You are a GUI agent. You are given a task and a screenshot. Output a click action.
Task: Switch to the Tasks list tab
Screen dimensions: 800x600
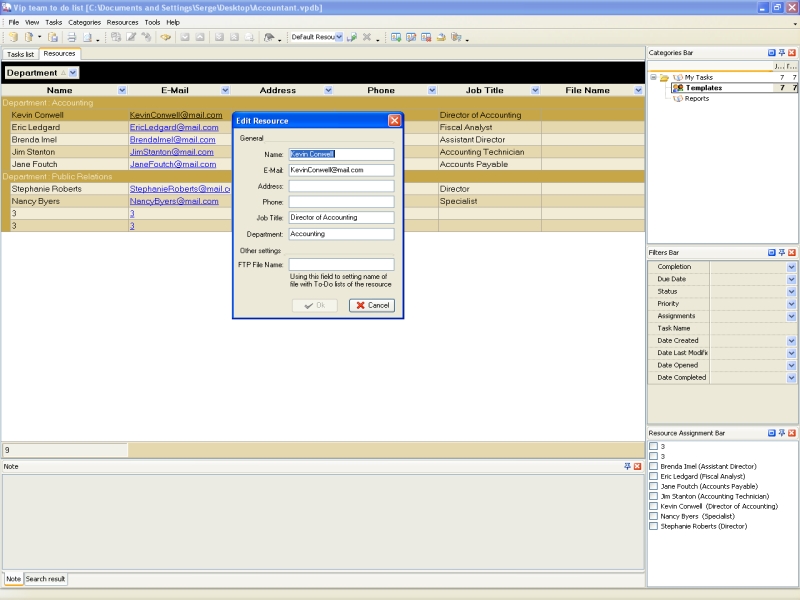[x=19, y=54]
